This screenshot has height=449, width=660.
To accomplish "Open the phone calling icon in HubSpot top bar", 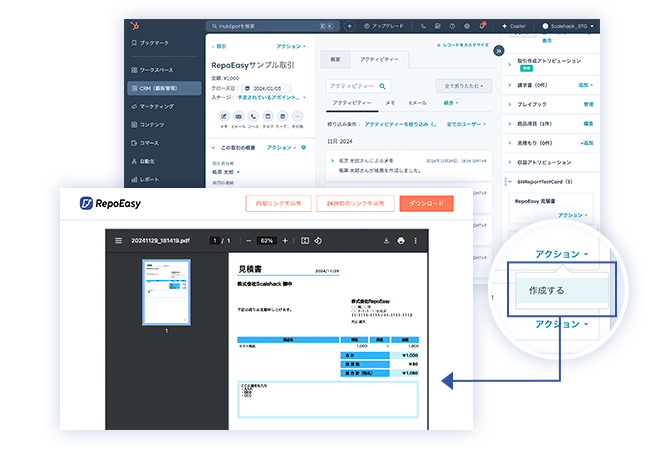I will [x=423, y=26].
